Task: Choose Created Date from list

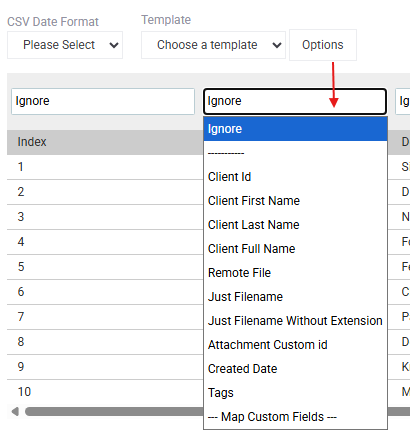Action: click(295, 369)
